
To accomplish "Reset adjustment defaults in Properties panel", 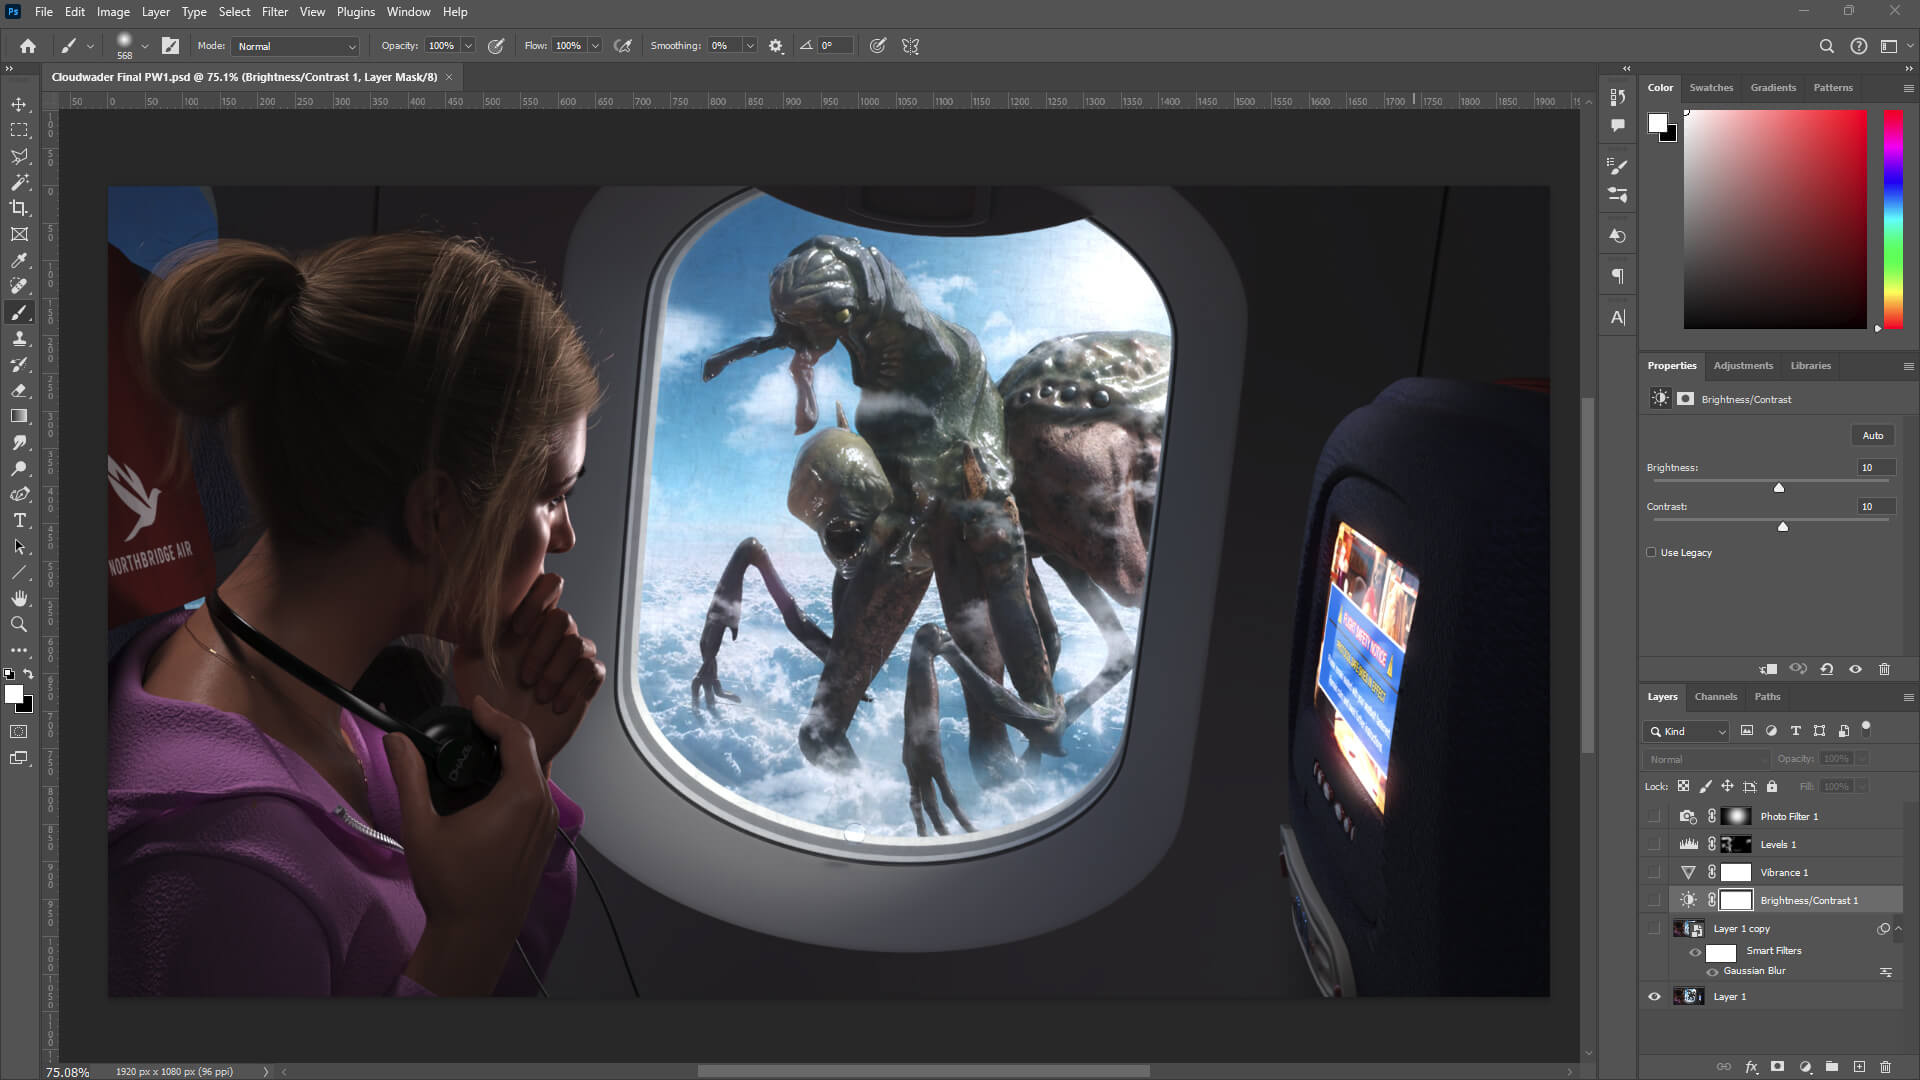I will pyautogui.click(x=1827, y=669).
